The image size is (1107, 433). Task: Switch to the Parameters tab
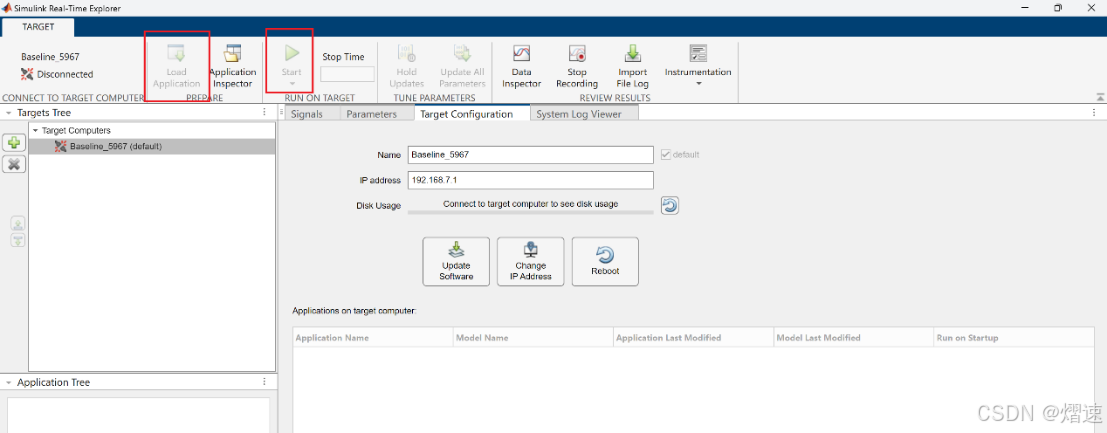[371, 114]
